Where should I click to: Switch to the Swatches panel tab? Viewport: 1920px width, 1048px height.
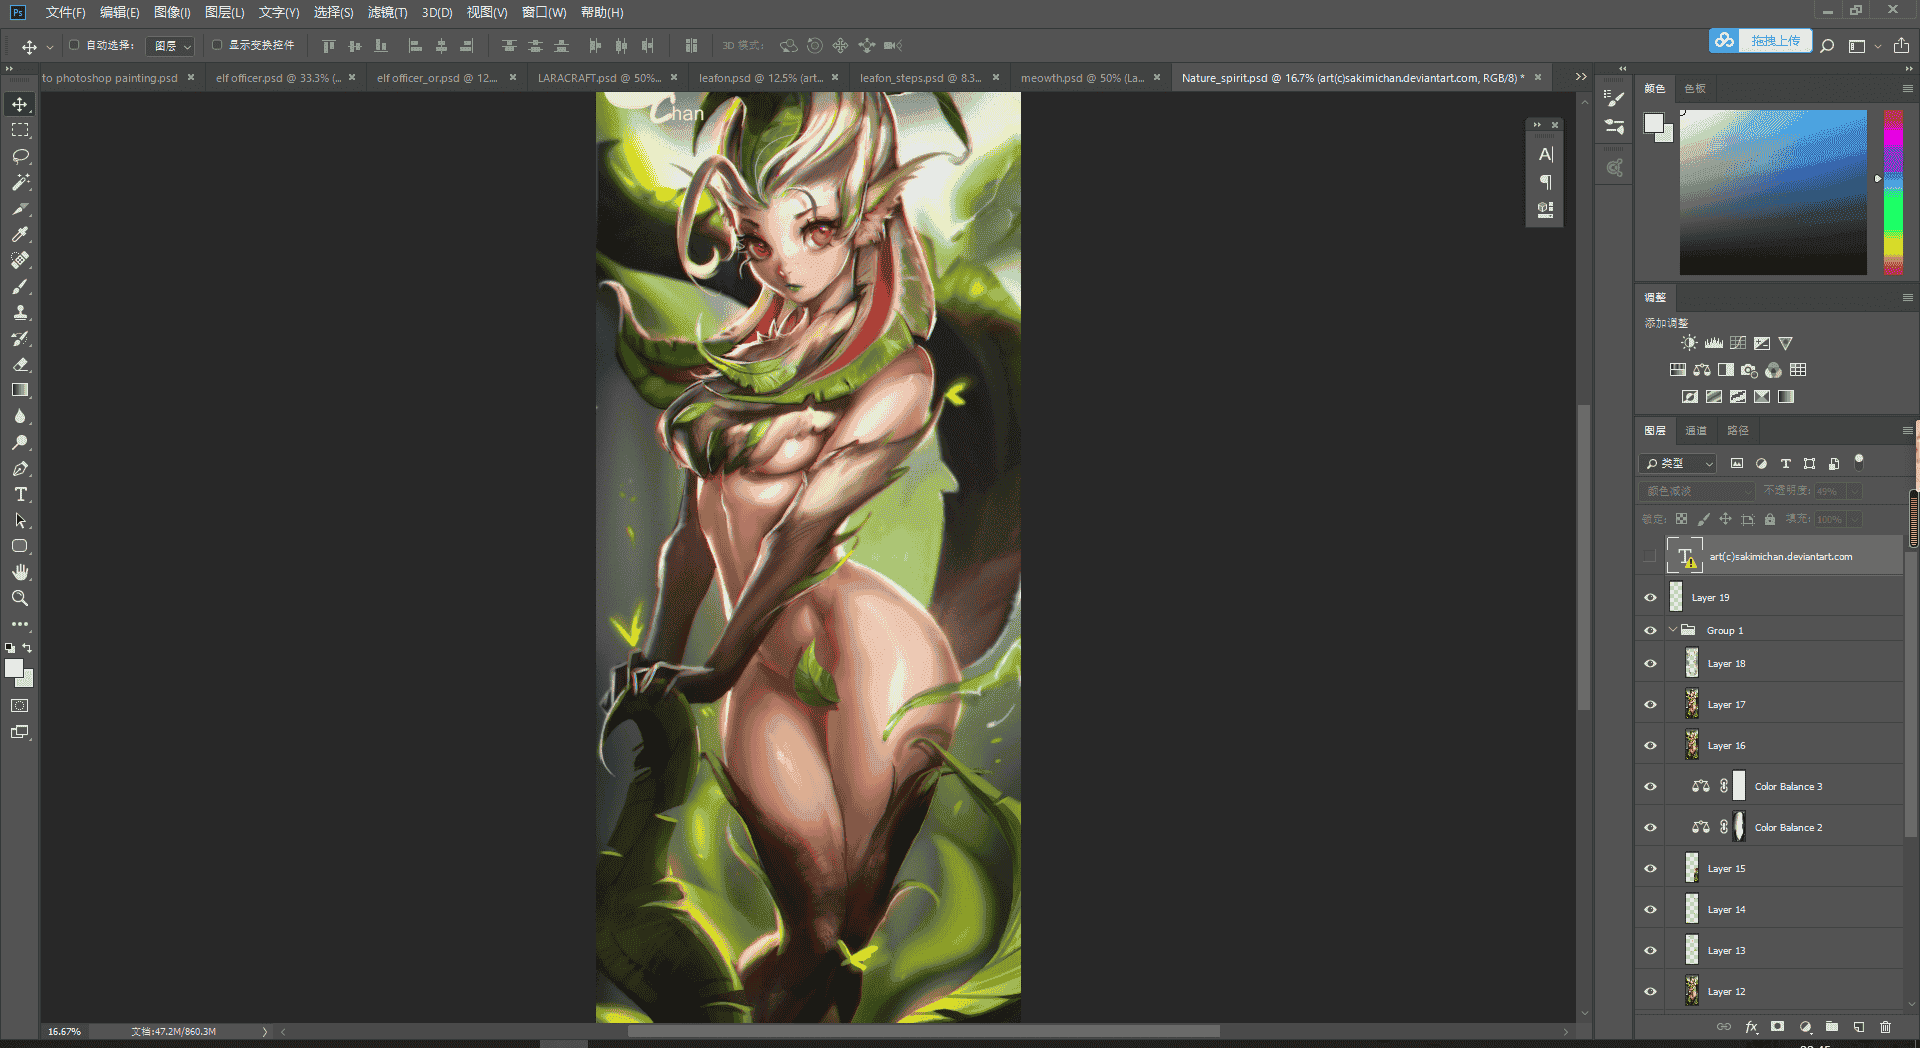(x=1695, y=88)
